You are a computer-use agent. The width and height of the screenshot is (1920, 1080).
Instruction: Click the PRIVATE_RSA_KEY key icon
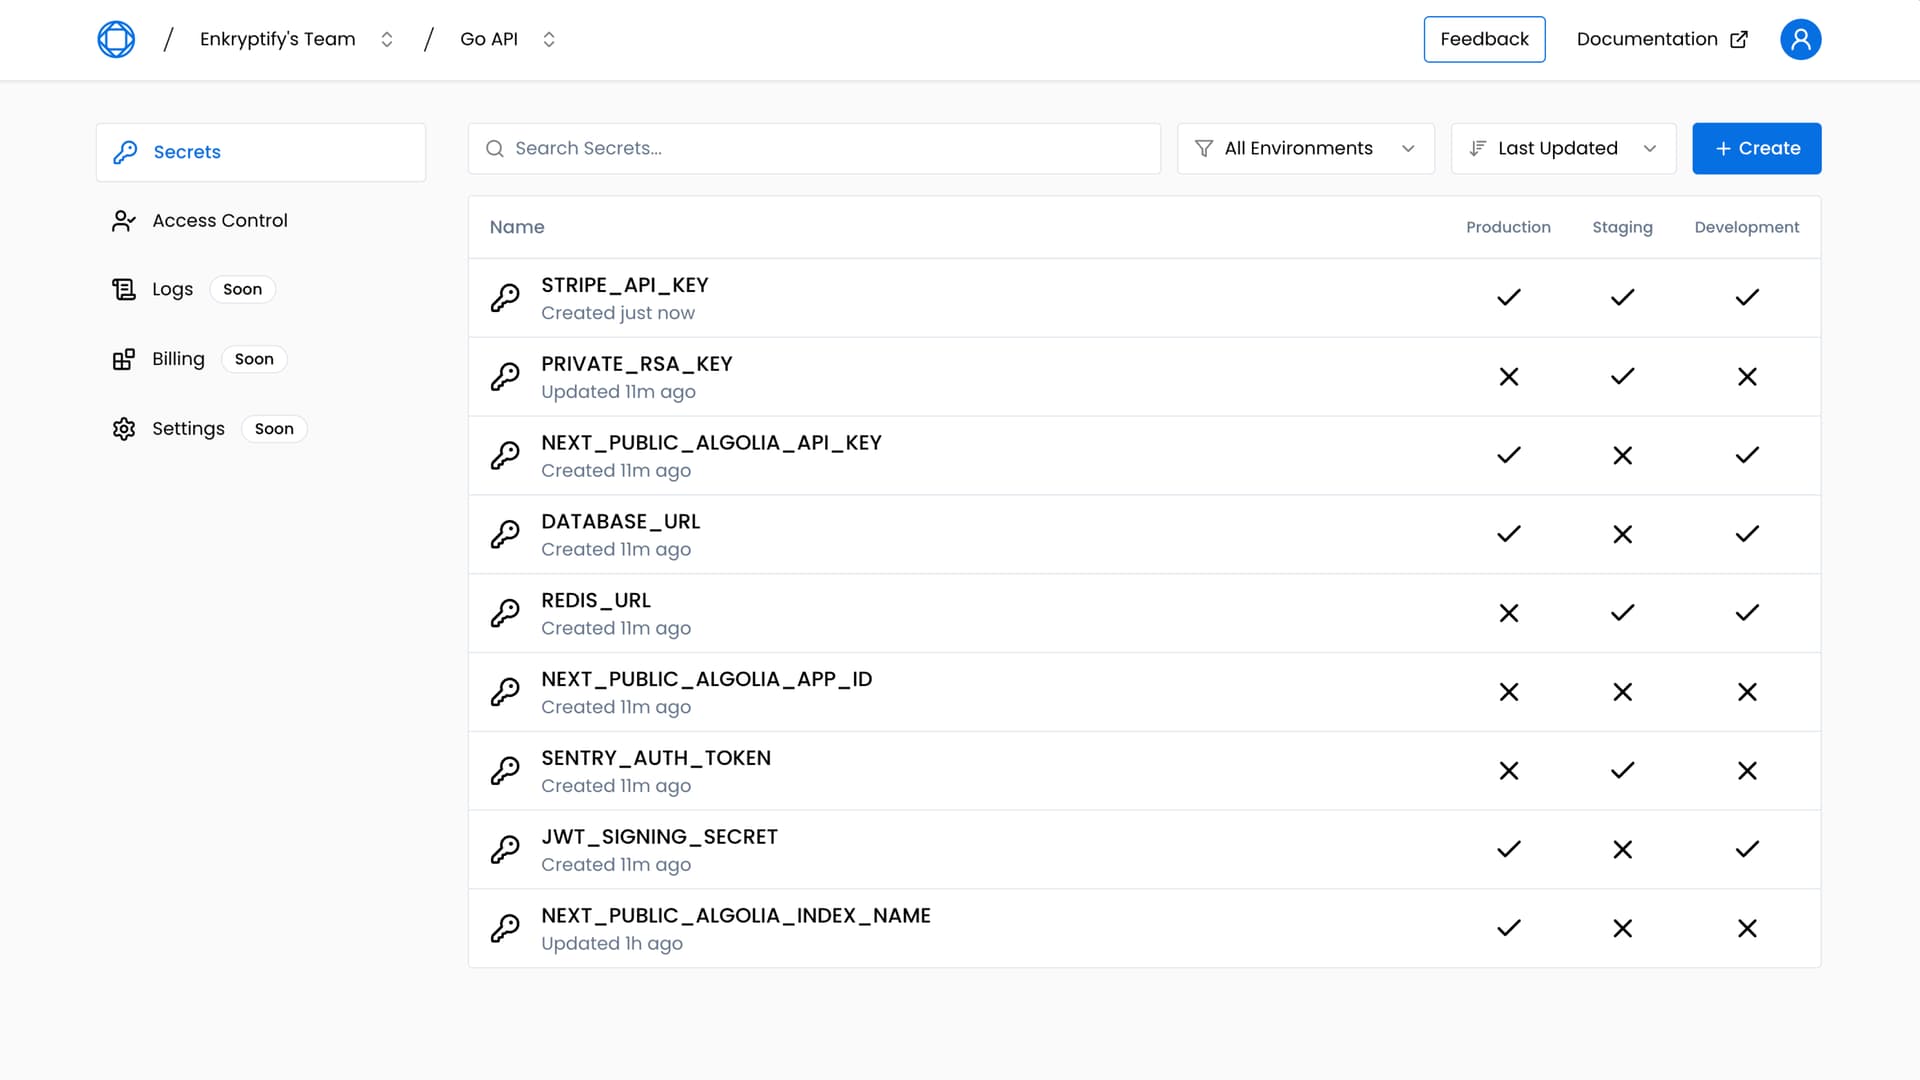(505, 376)
